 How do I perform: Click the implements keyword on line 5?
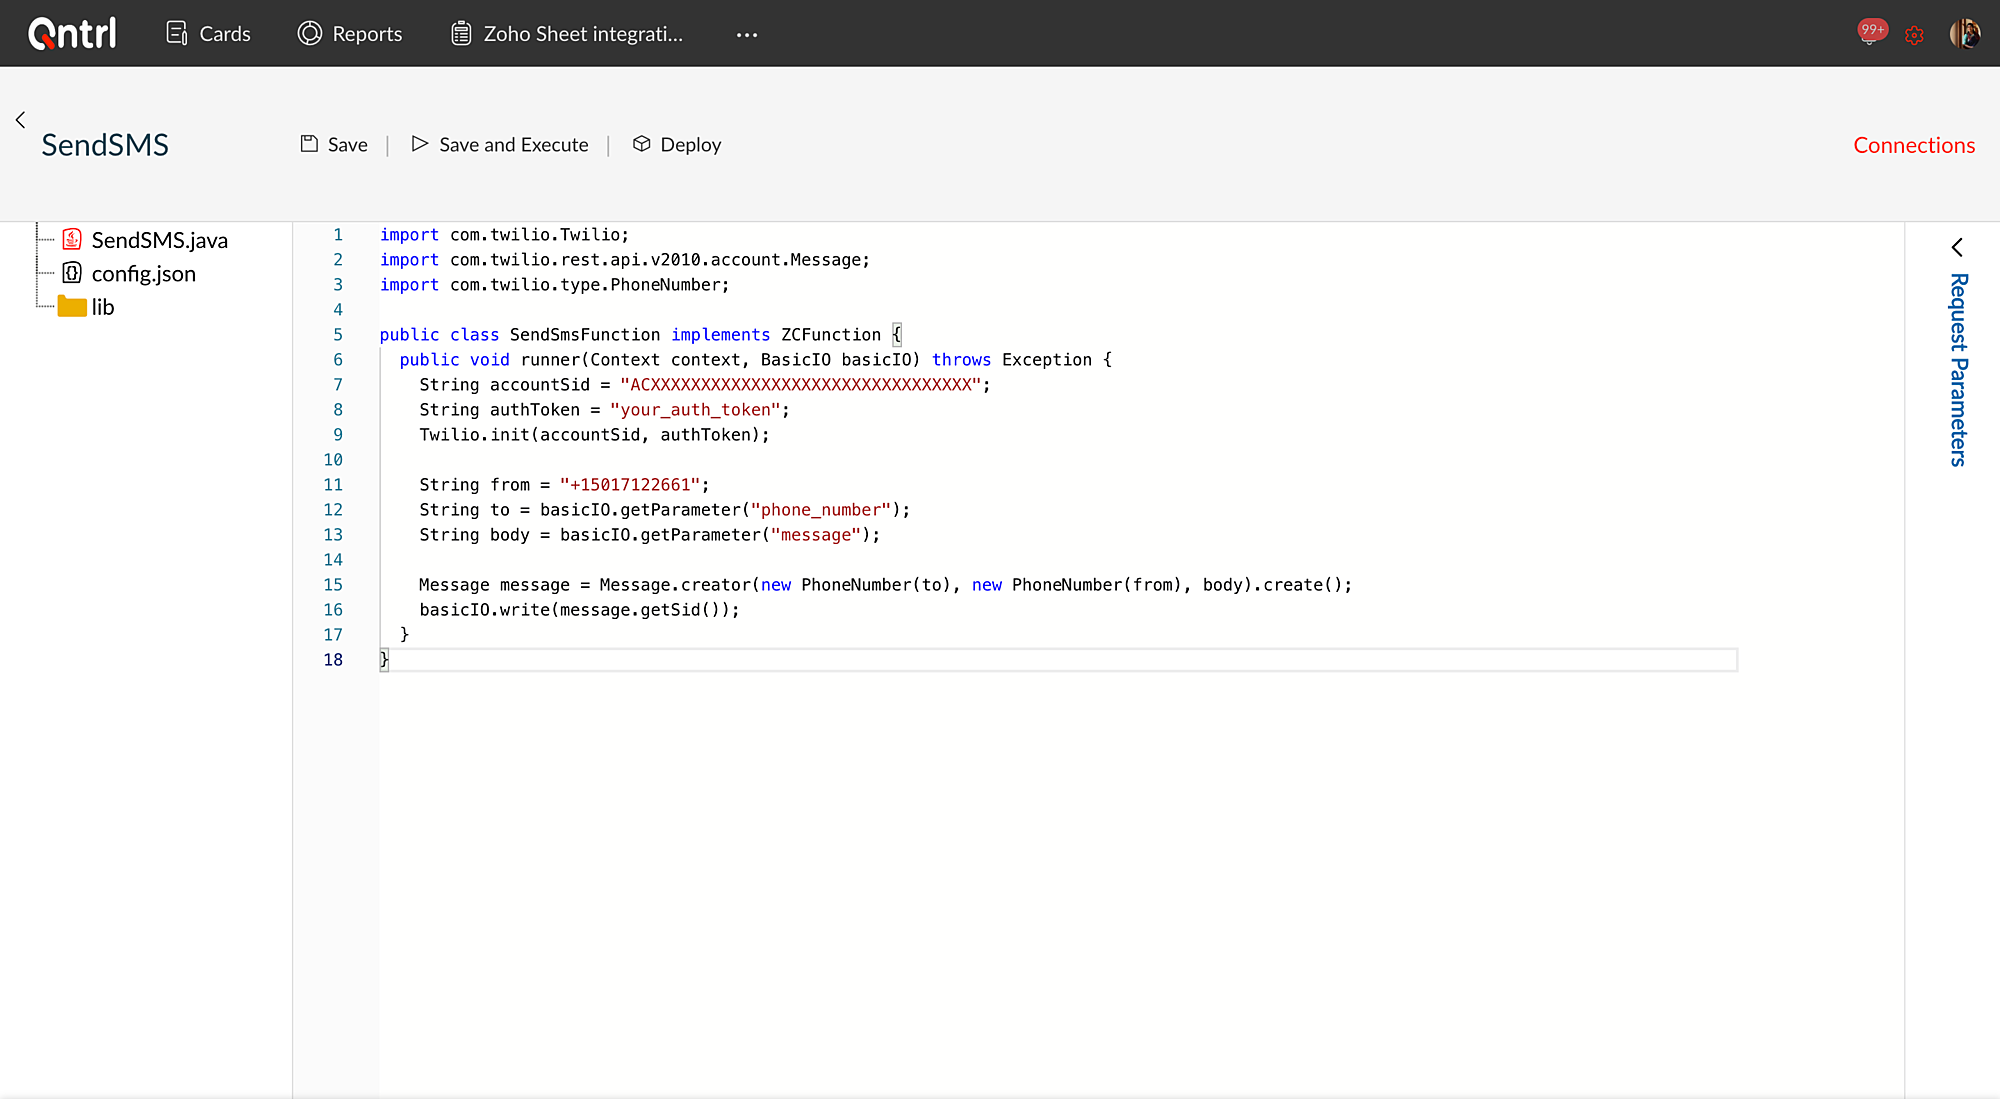click(720, 335)
